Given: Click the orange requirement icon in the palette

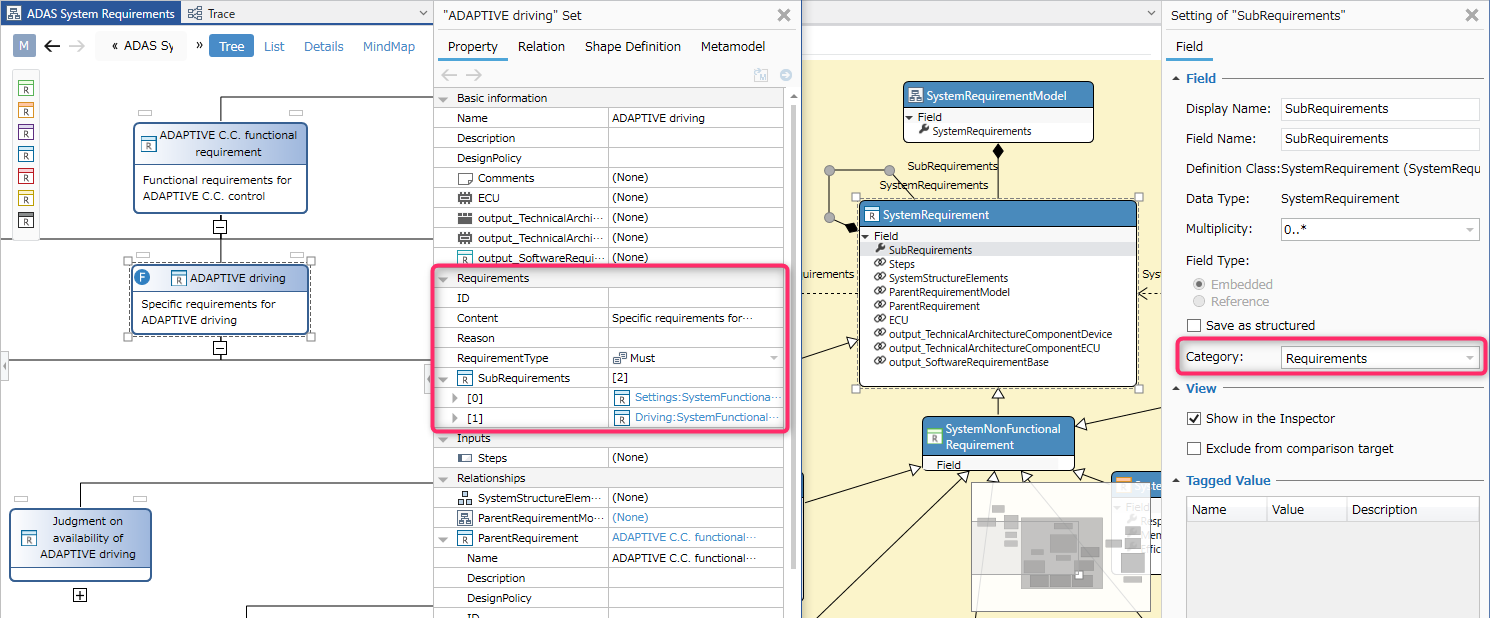Looking at the screenshot, I should pyautogui.click(x=27, y=110).
